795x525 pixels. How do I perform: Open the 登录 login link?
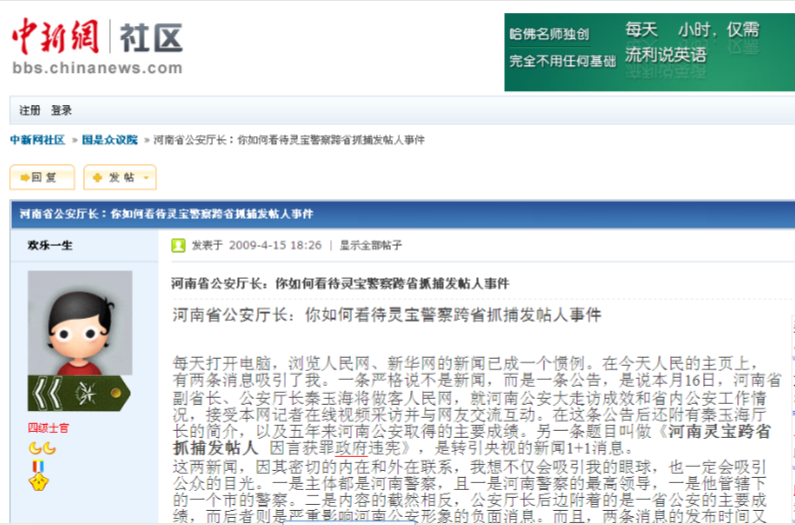click(62, 110)
